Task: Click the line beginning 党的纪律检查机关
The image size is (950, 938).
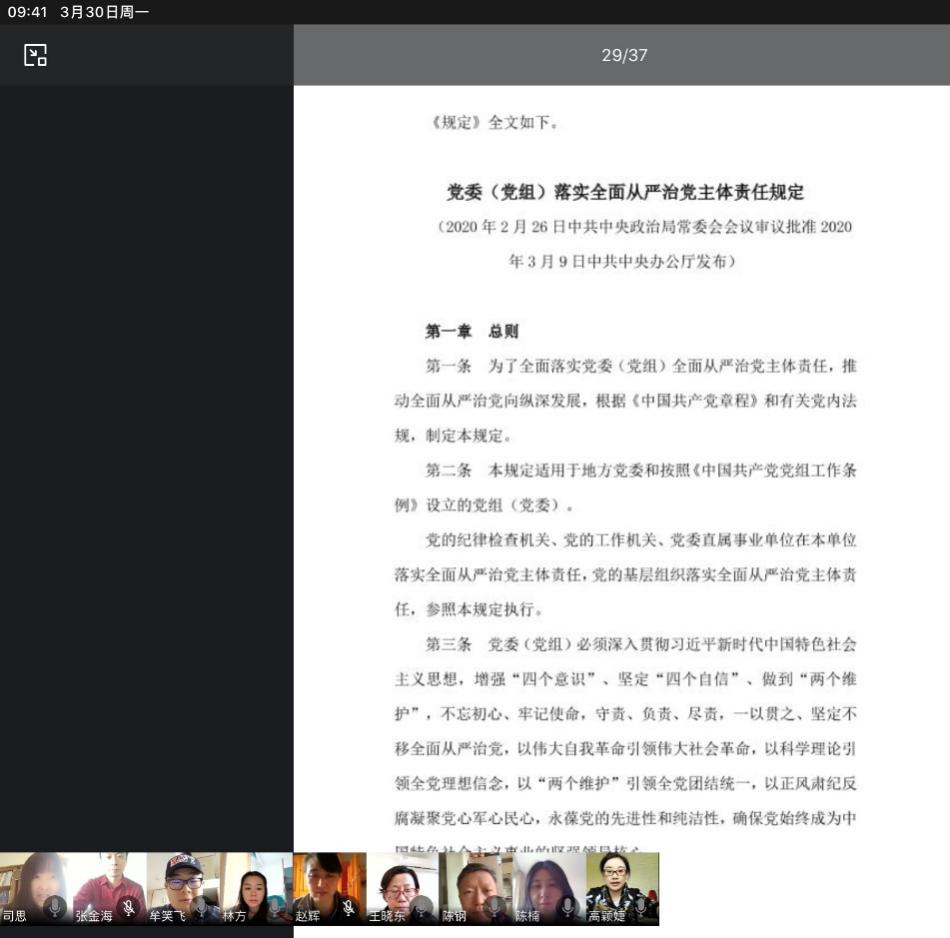Action: pyautogui.click(x=641, y=540)
